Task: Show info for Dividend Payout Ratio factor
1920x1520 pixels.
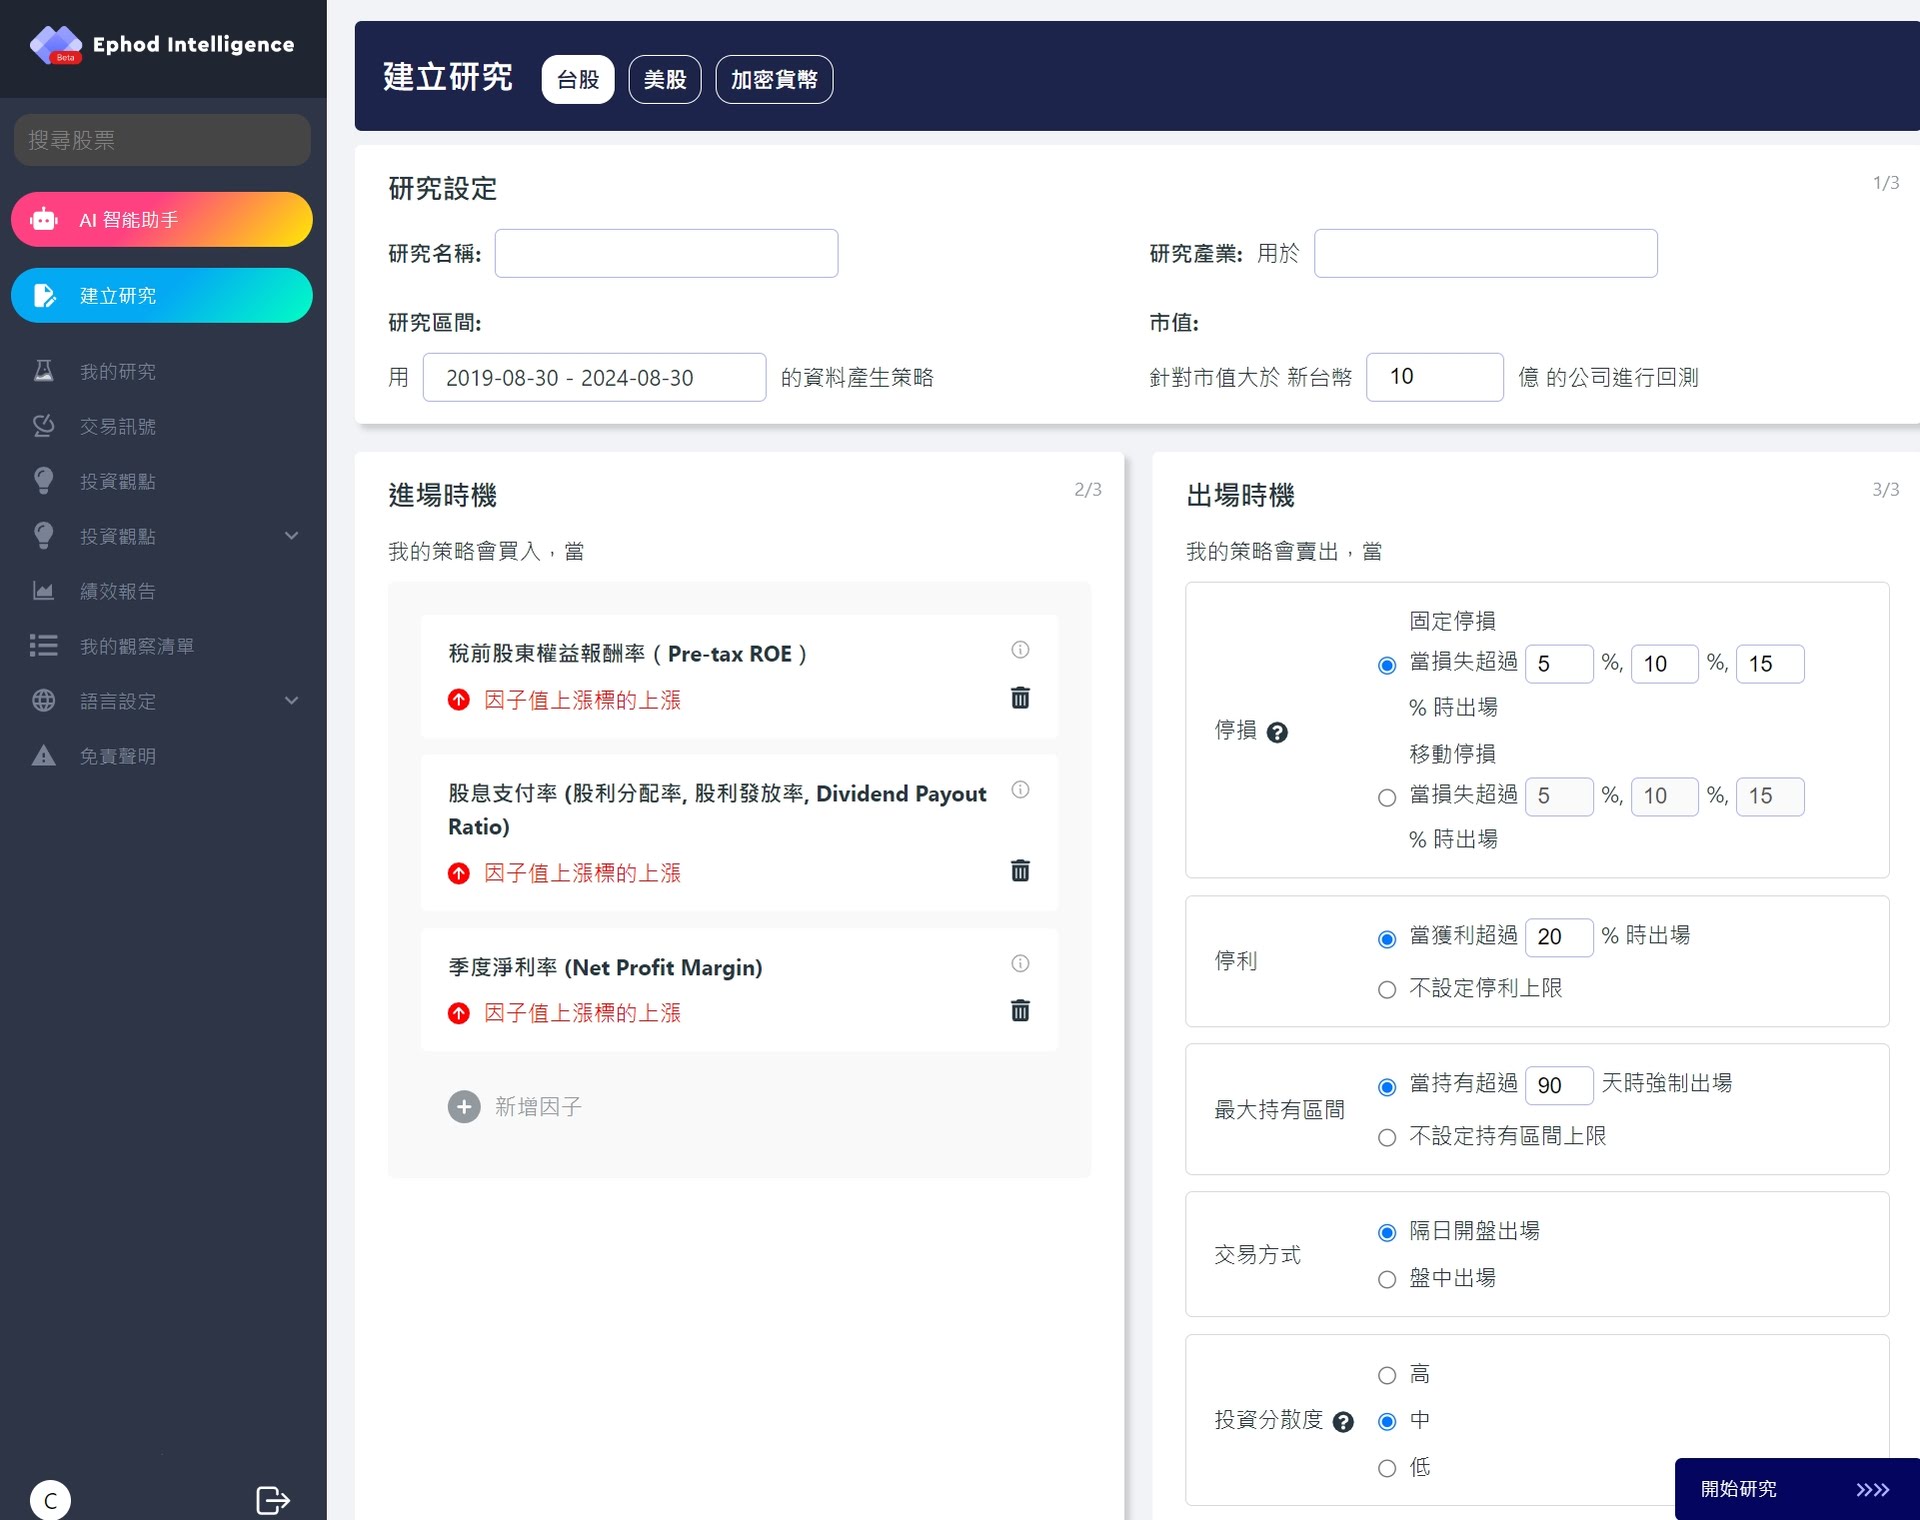Action: click(1020, 790)
